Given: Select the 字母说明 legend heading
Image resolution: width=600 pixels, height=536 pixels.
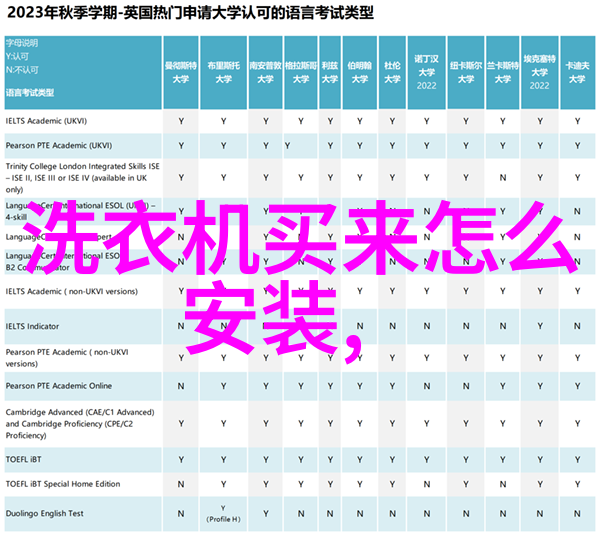Looking at the screenshot, I should click(22, 43).
